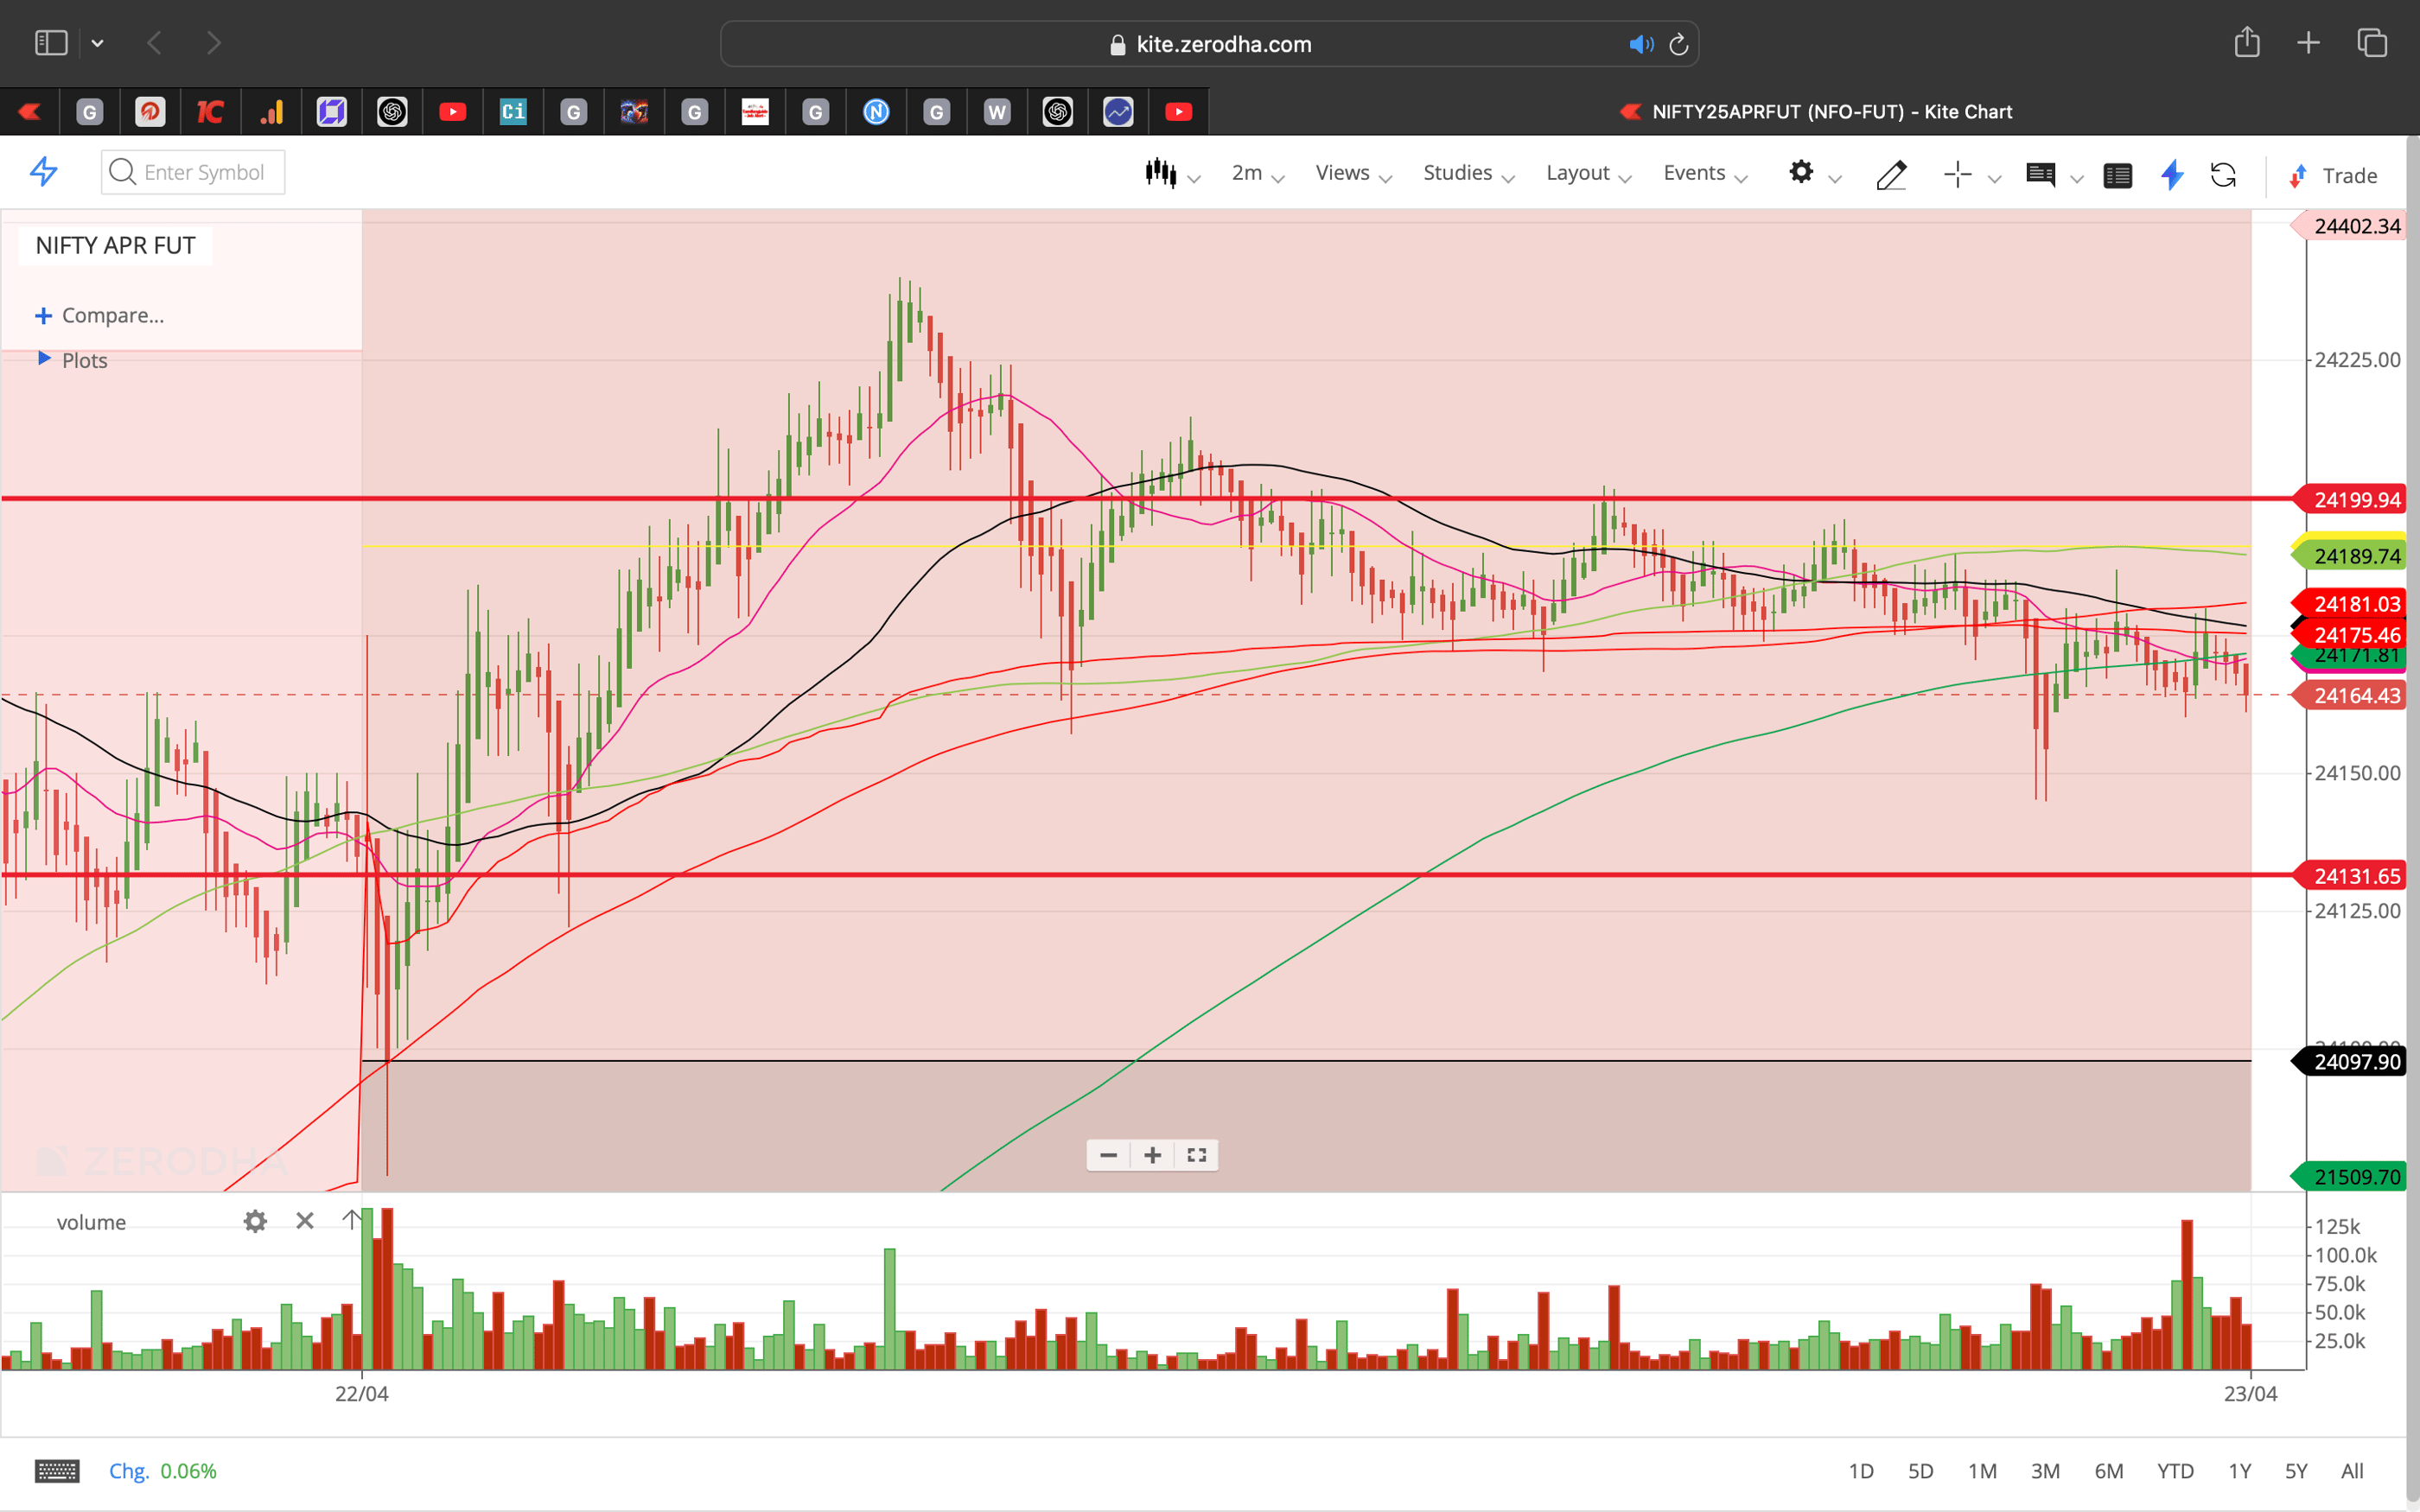Refresh the chart with the reload icon

tap(2224, 174)
